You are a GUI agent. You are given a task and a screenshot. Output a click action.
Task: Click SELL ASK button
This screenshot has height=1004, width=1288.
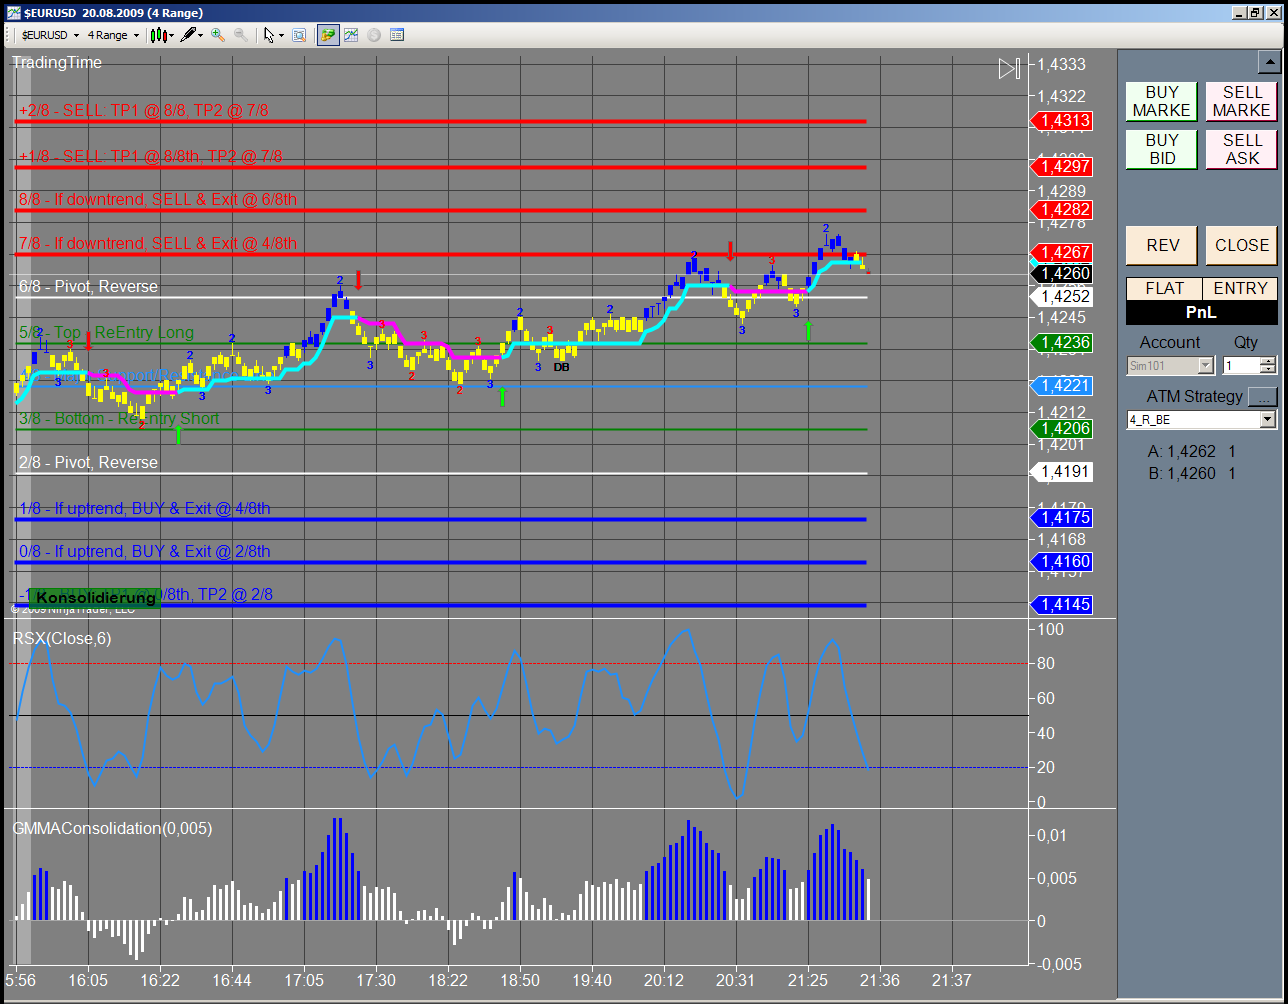point(1242,149)
